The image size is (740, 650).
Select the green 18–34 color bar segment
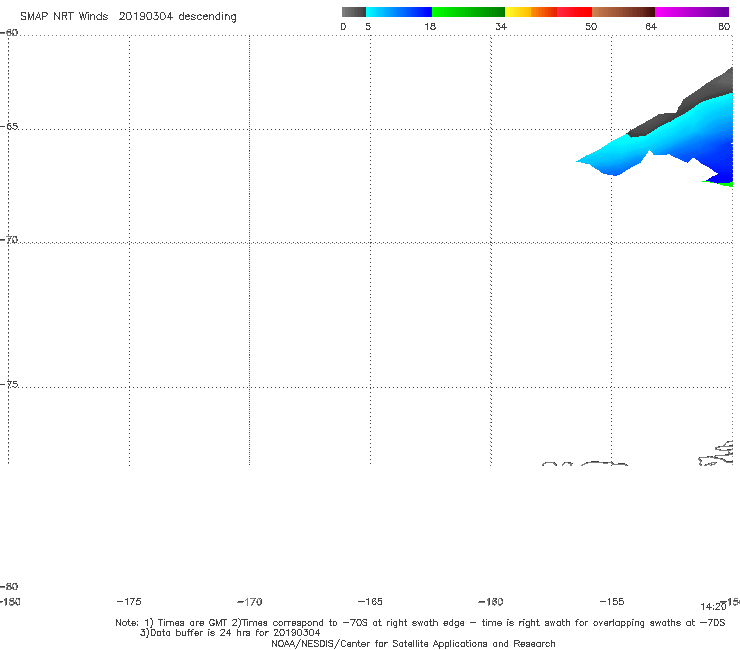[x=468, y=12]
